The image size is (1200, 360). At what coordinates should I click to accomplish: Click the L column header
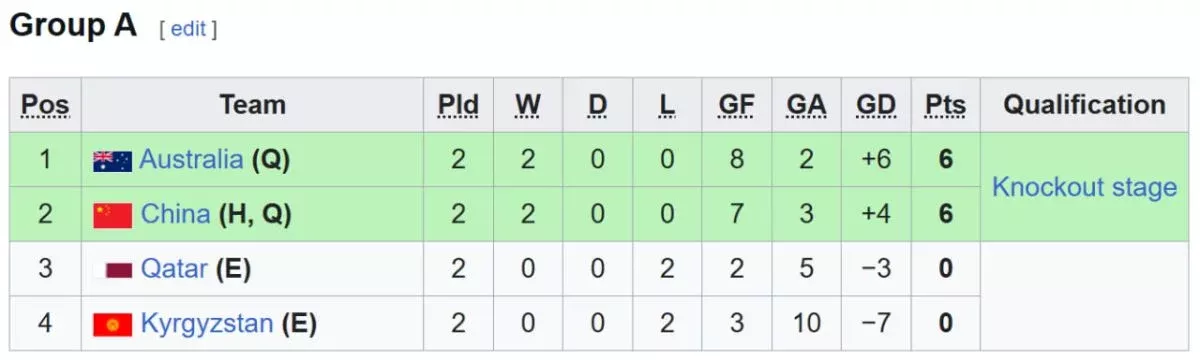[x=667, y=105]
